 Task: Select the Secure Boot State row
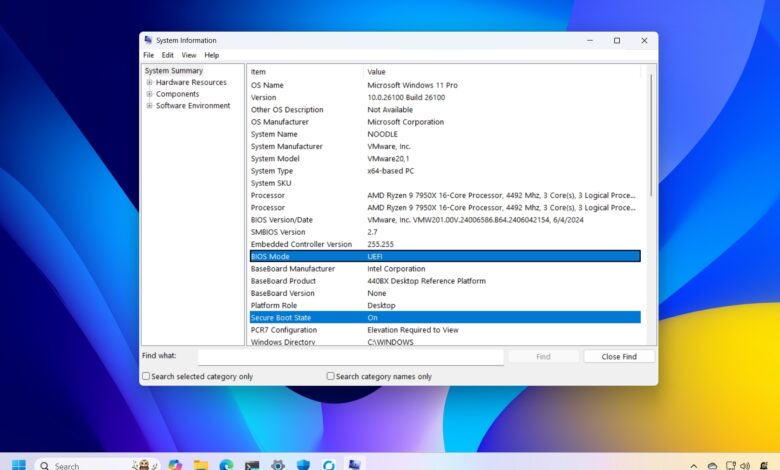(x=445, y=317)
